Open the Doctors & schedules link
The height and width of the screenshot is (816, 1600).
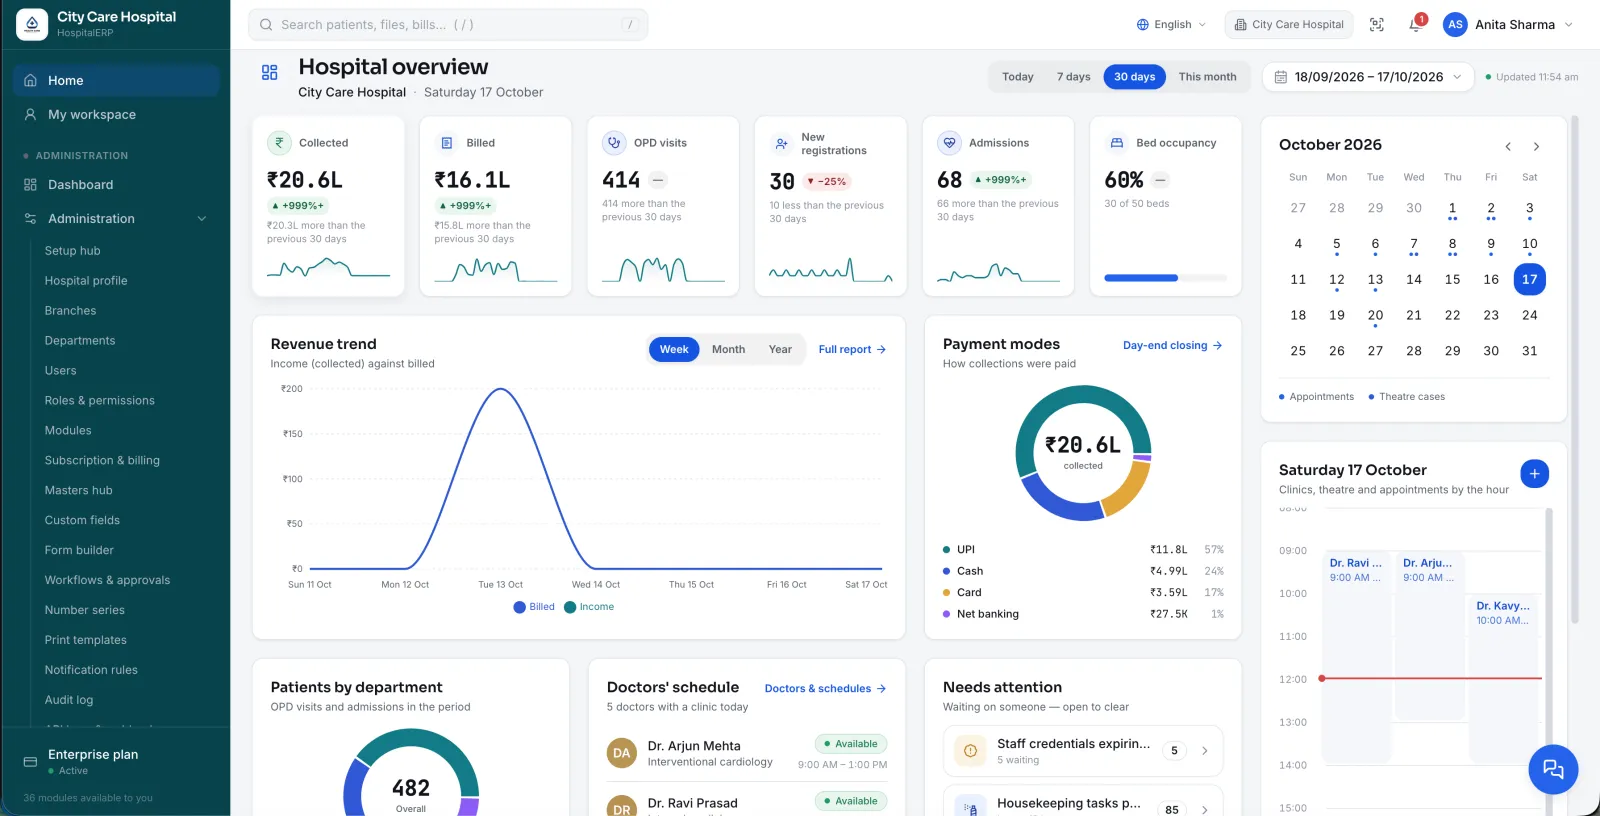(x=825, y=689)
